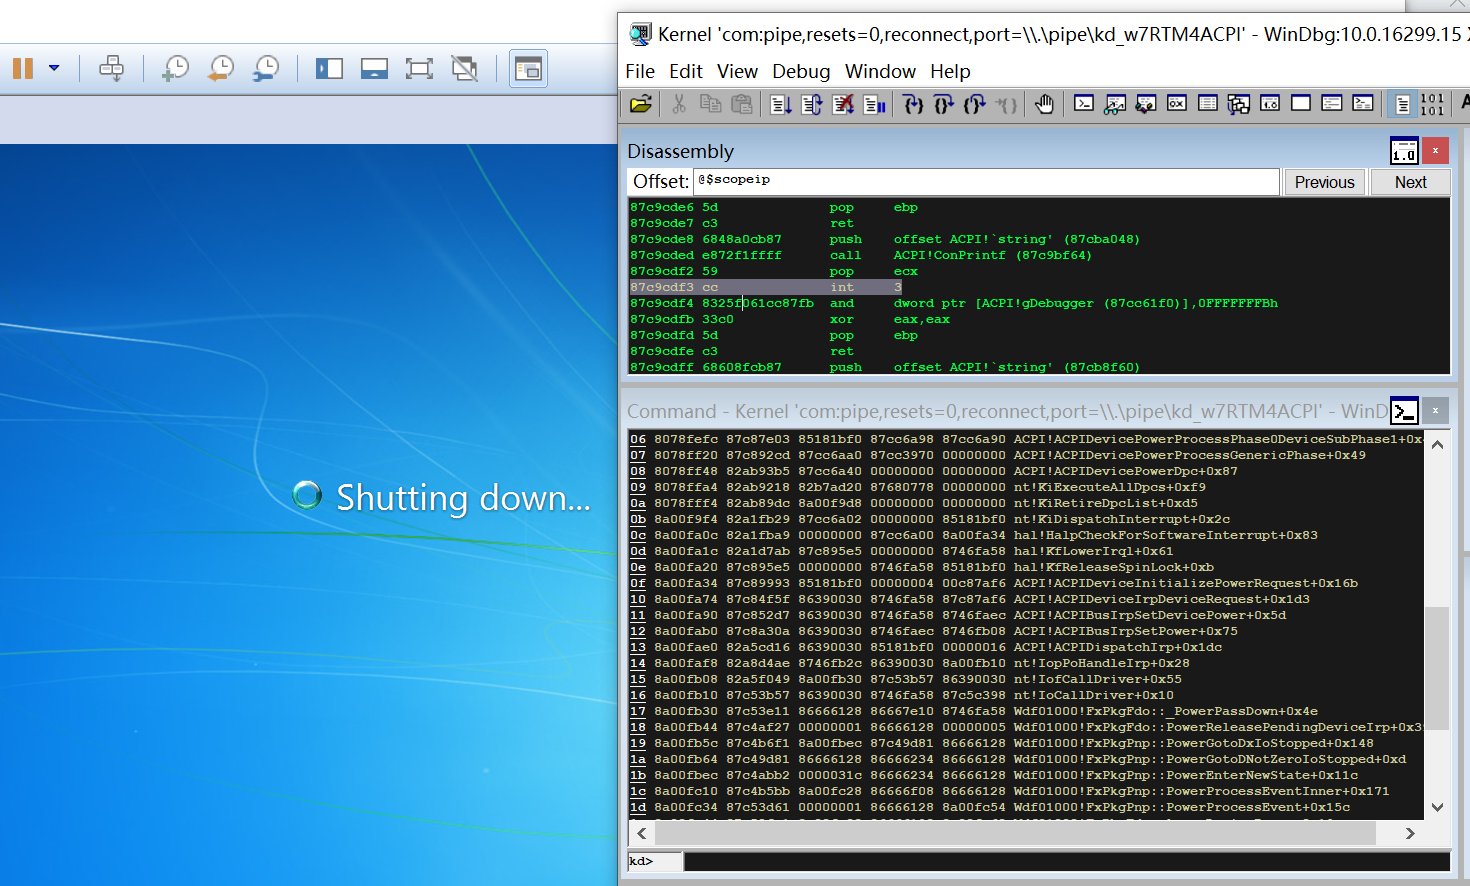Screen dimensions: 1470x886
Task: Click the kd> command input box
Action: click(1067, 861)
